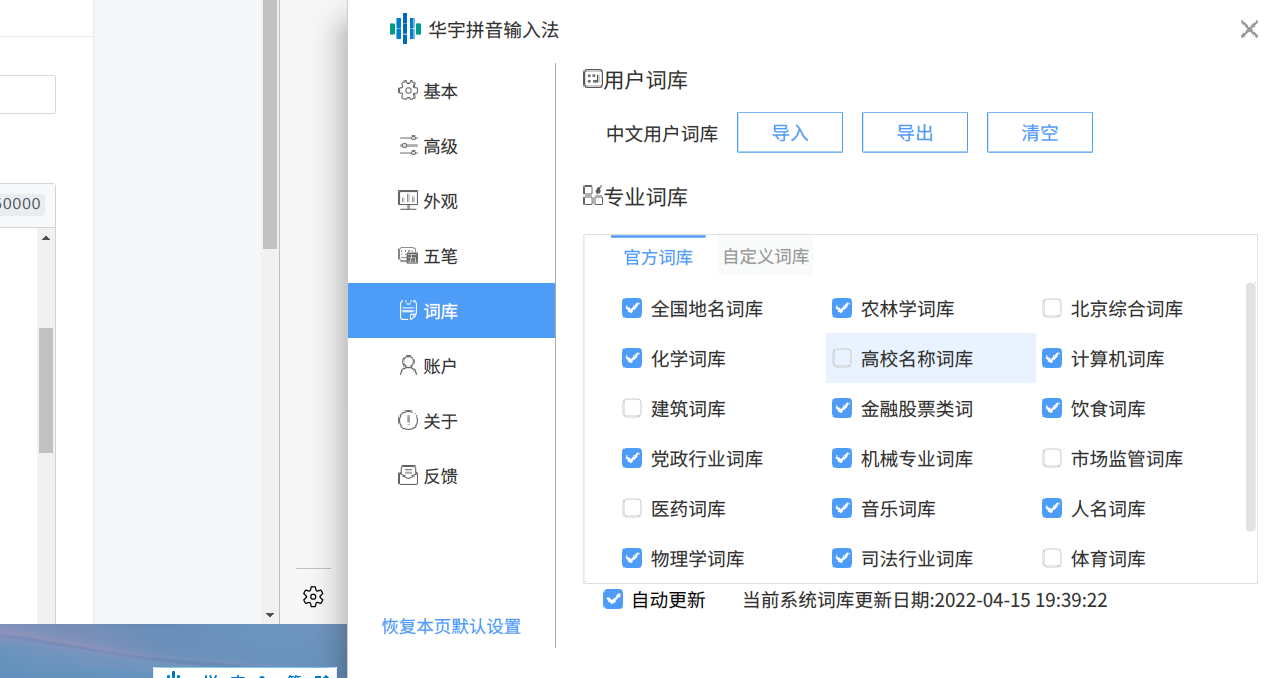
Task: Click the up arrow of background window scrollbar
Action: [x=46, y=238]
